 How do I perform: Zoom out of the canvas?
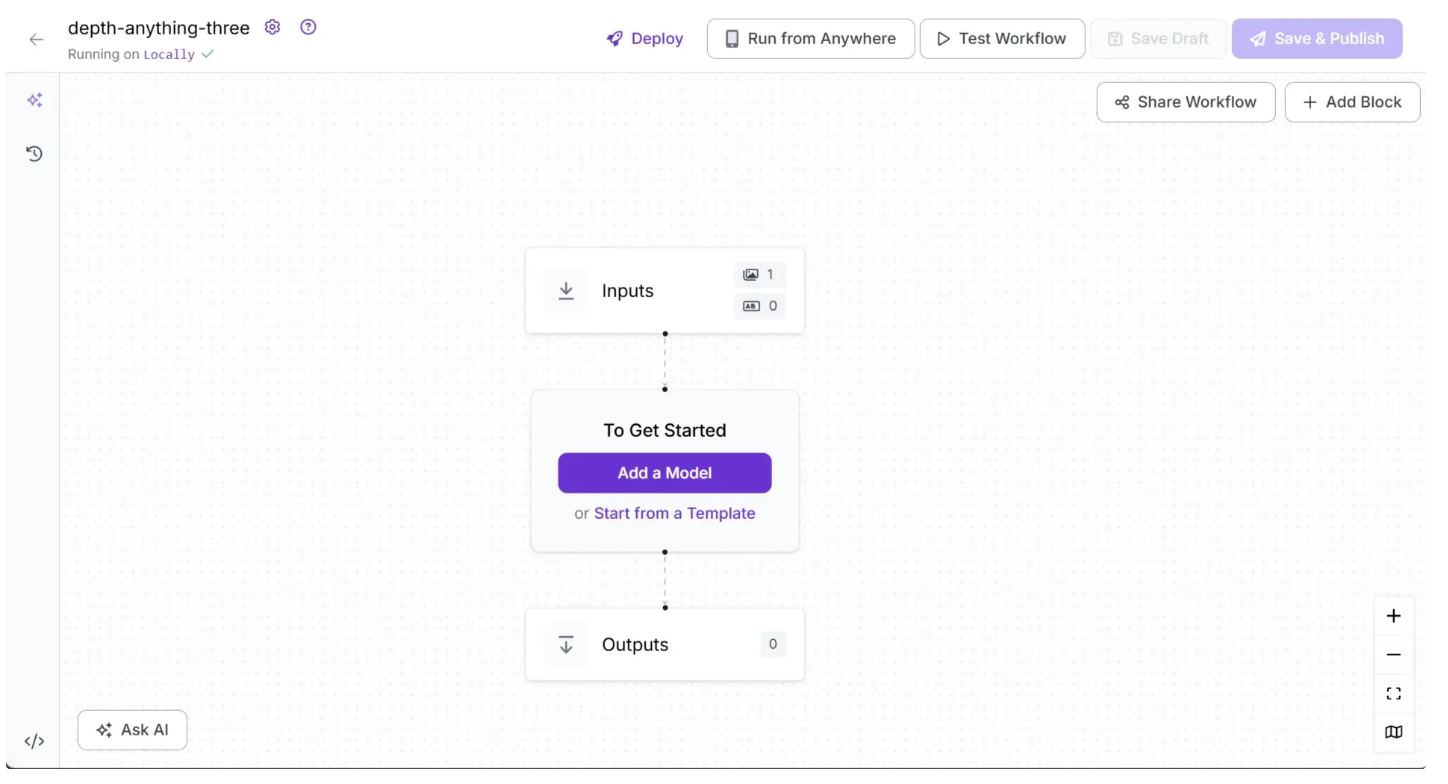pyautogui.click(x=1393, y=655)
